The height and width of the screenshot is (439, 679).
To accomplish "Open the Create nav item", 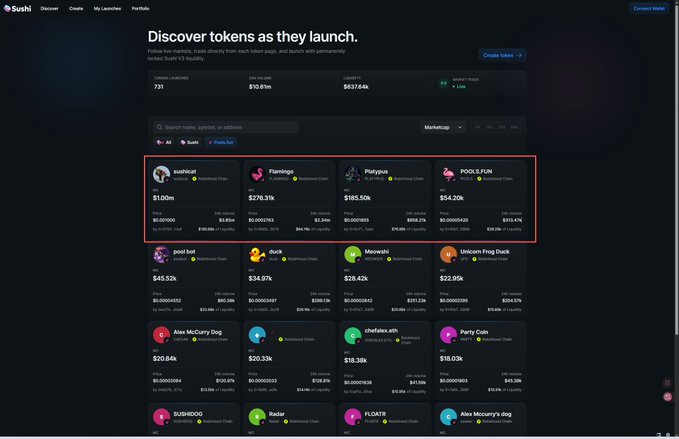I will [76, 8].
